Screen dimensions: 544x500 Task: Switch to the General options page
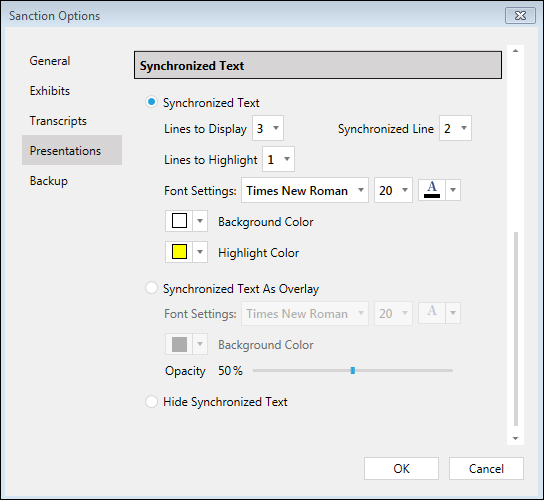click(x=50, y=61)
